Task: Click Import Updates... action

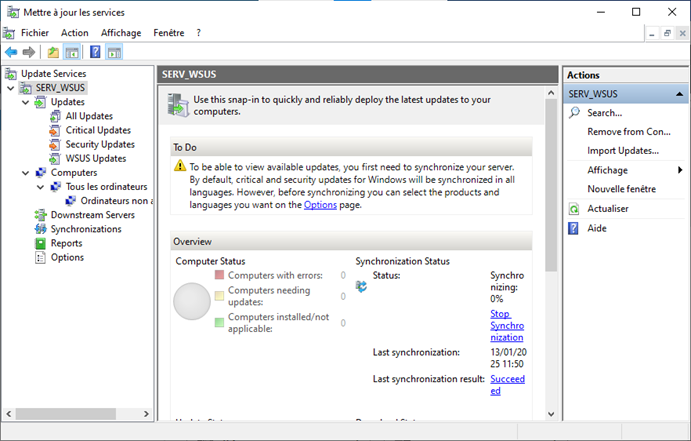Action: click(623, 151)
